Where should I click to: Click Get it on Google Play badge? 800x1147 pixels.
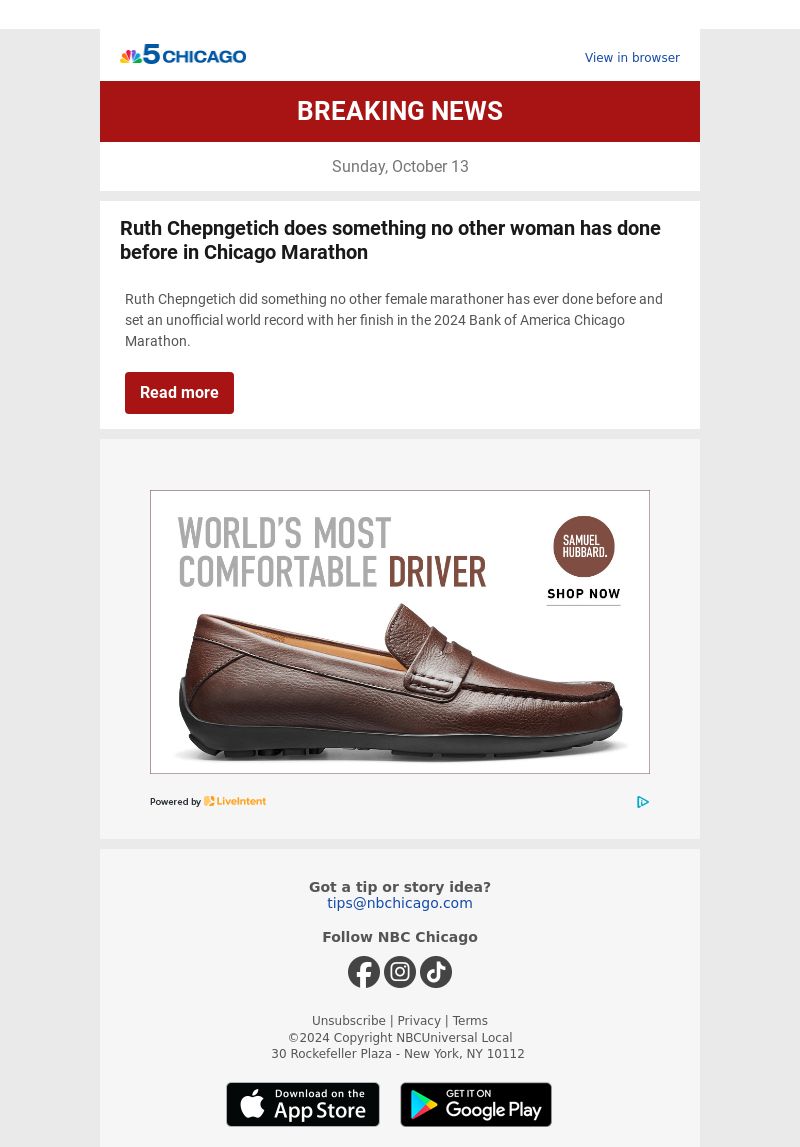(476, 1105)
